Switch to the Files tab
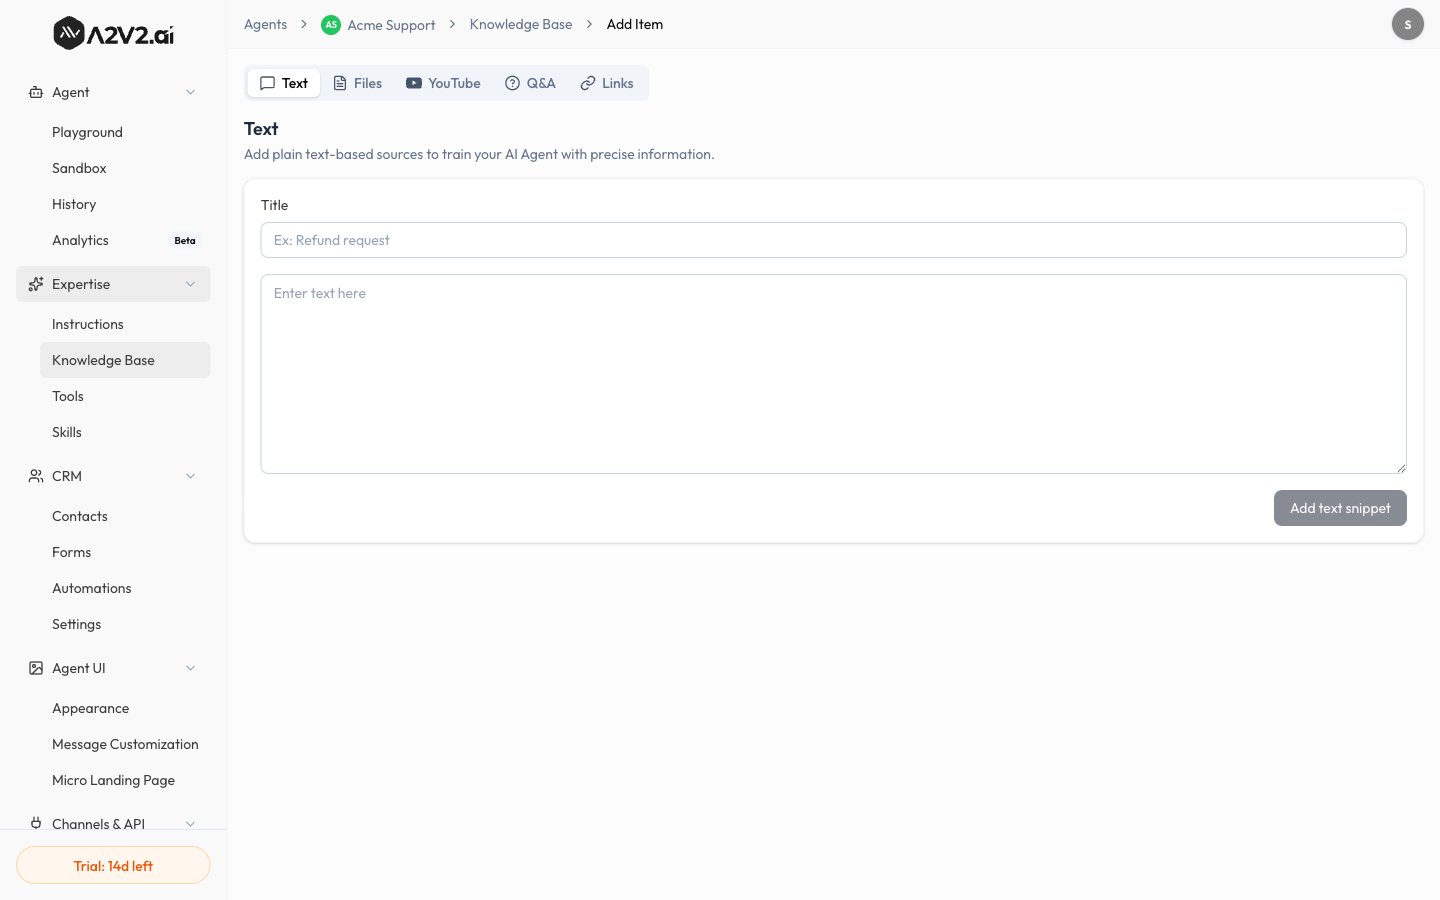This screenshot has width=1440, height=900. pos(357,83)
